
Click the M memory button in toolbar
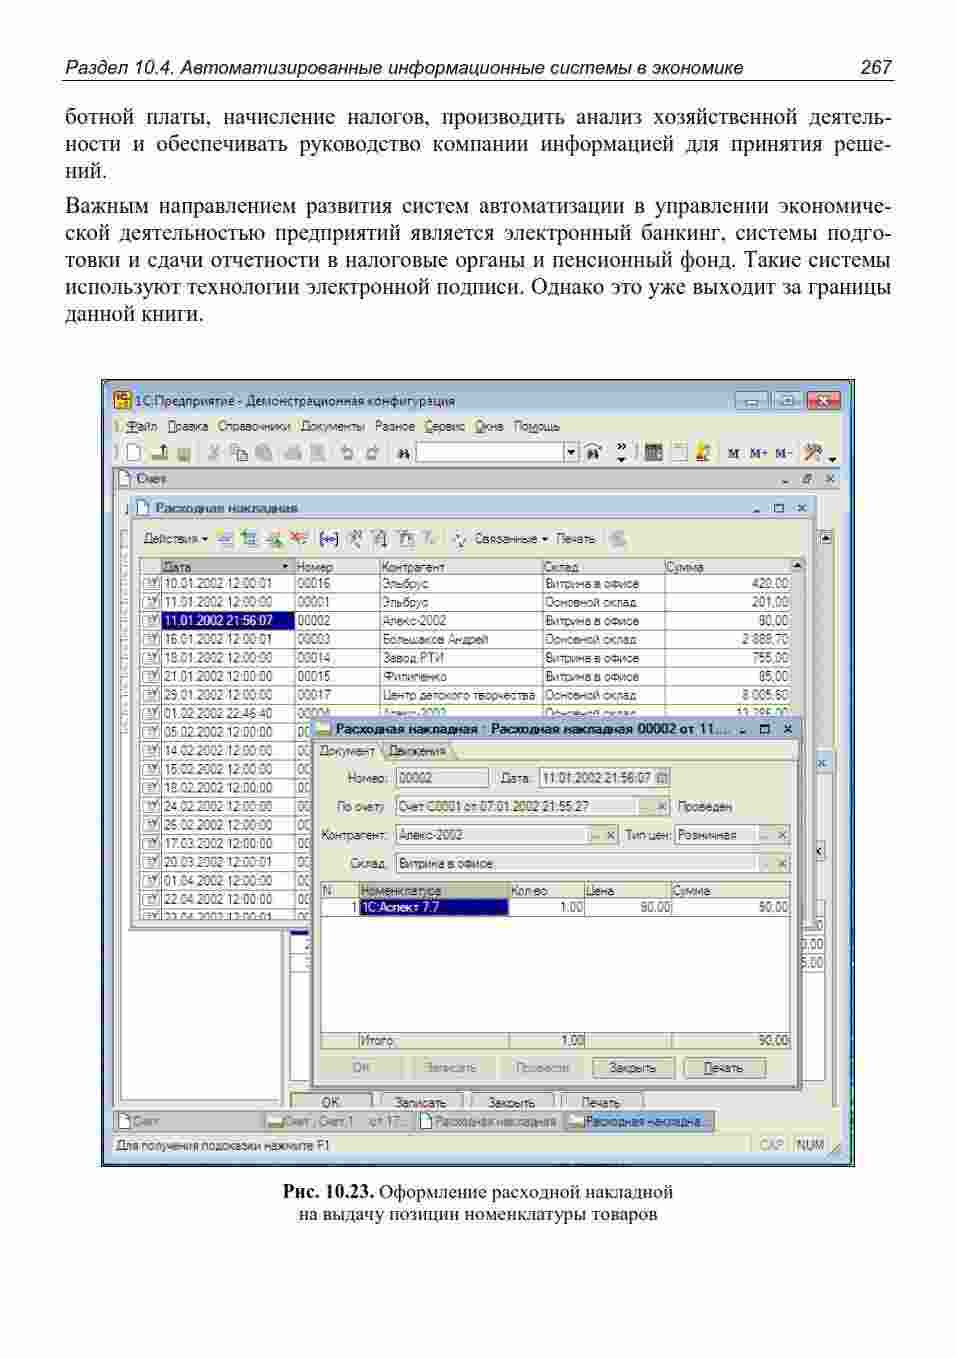coord(733,454)
